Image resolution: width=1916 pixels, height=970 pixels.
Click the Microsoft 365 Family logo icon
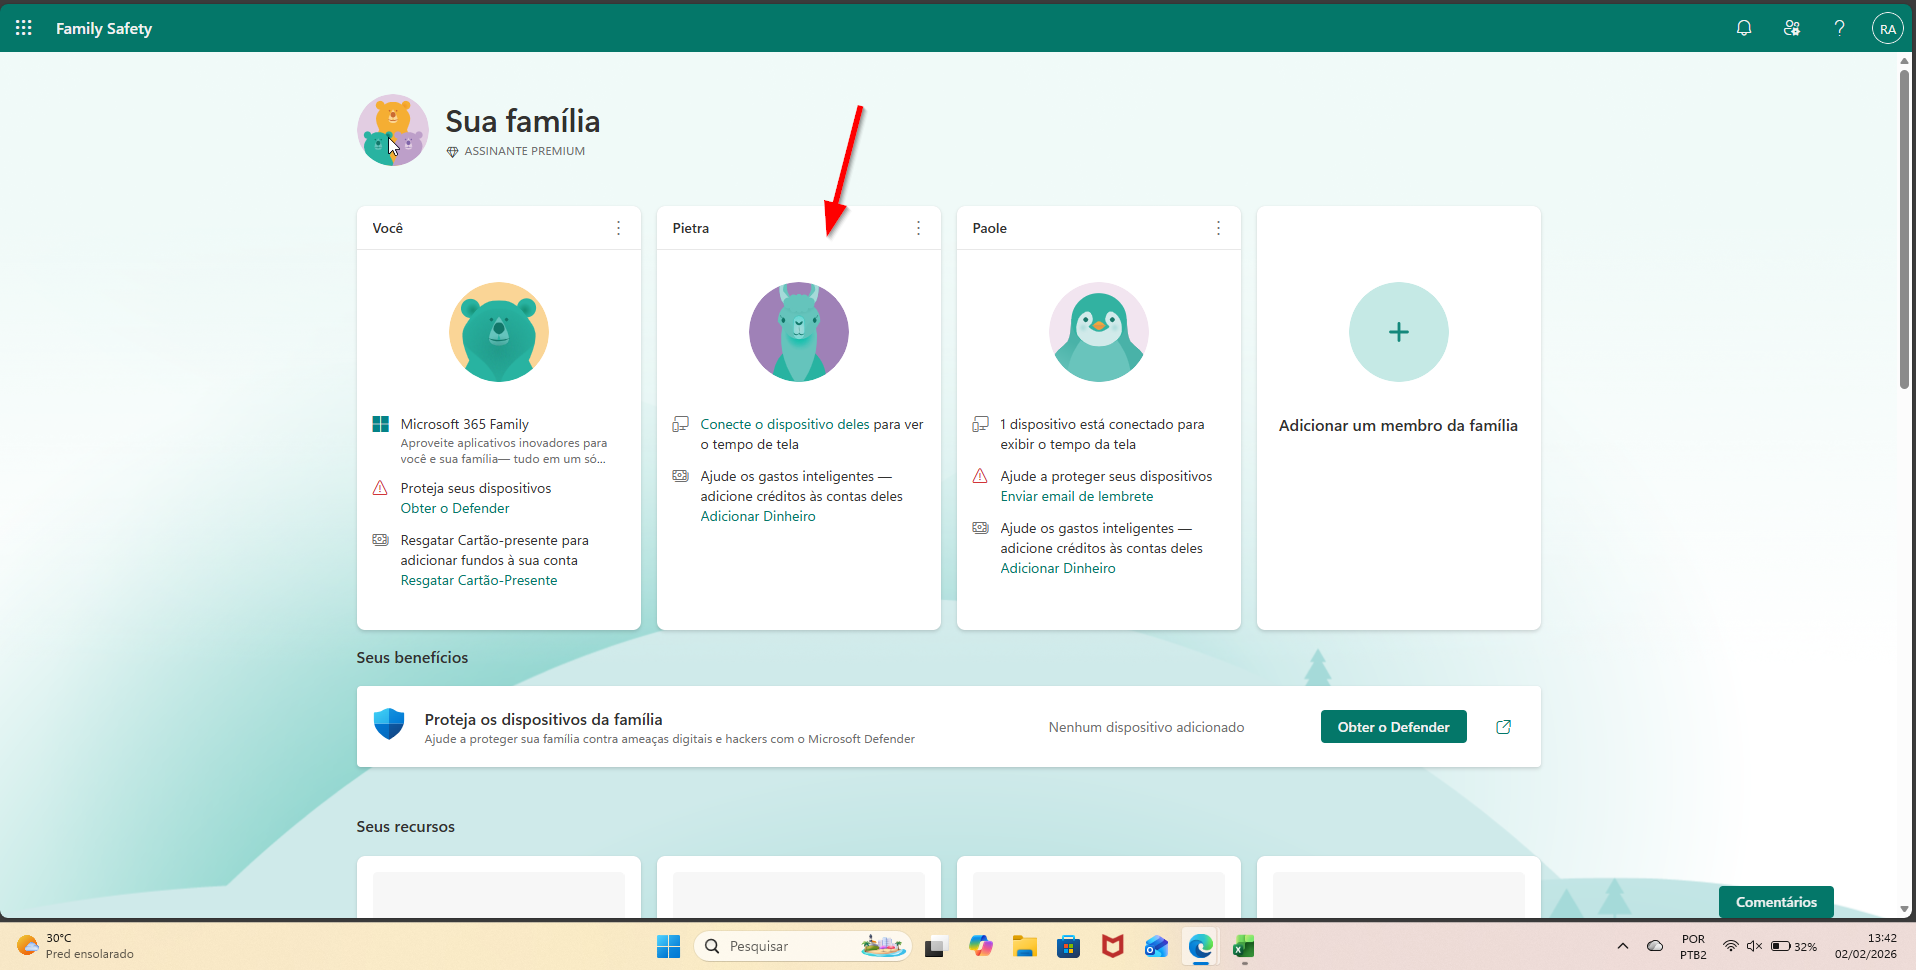(x=380, y=424)
